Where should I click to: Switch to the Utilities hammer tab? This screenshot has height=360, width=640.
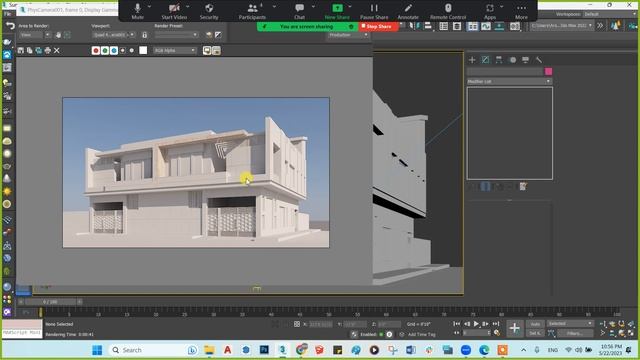pyautogui.click(x=539, y=60)
